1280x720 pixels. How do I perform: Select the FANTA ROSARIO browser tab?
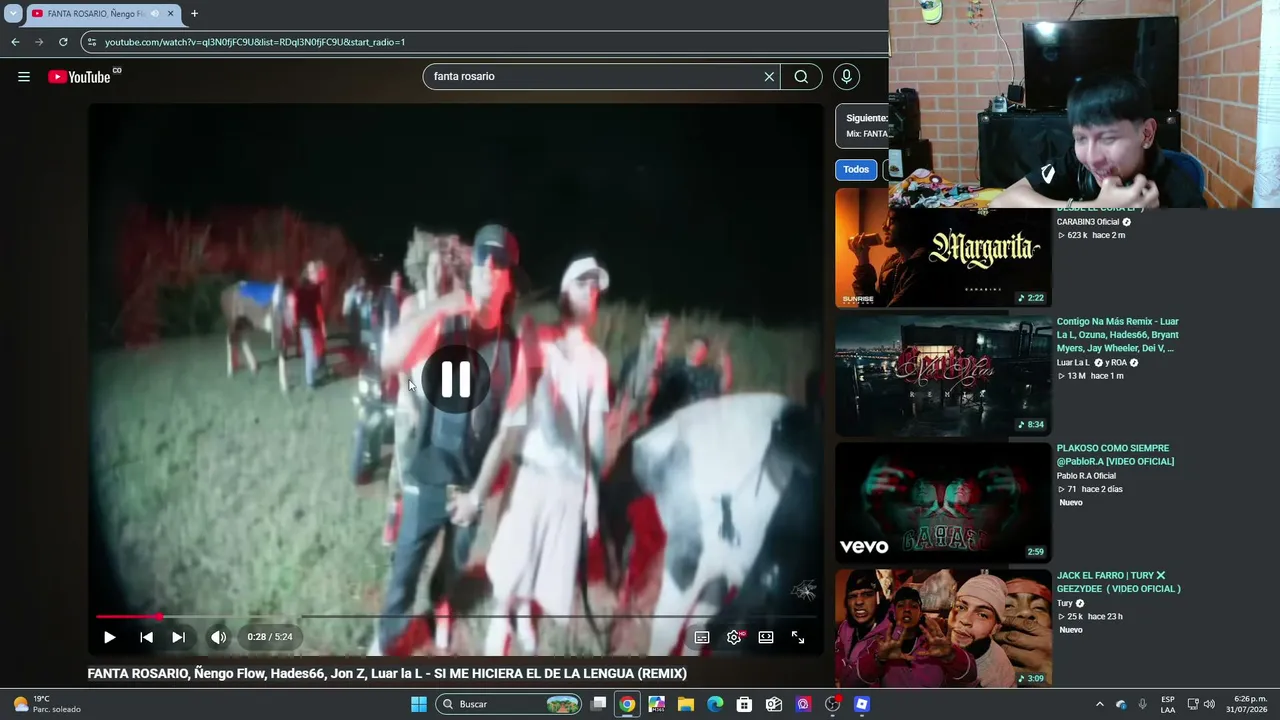103,14
